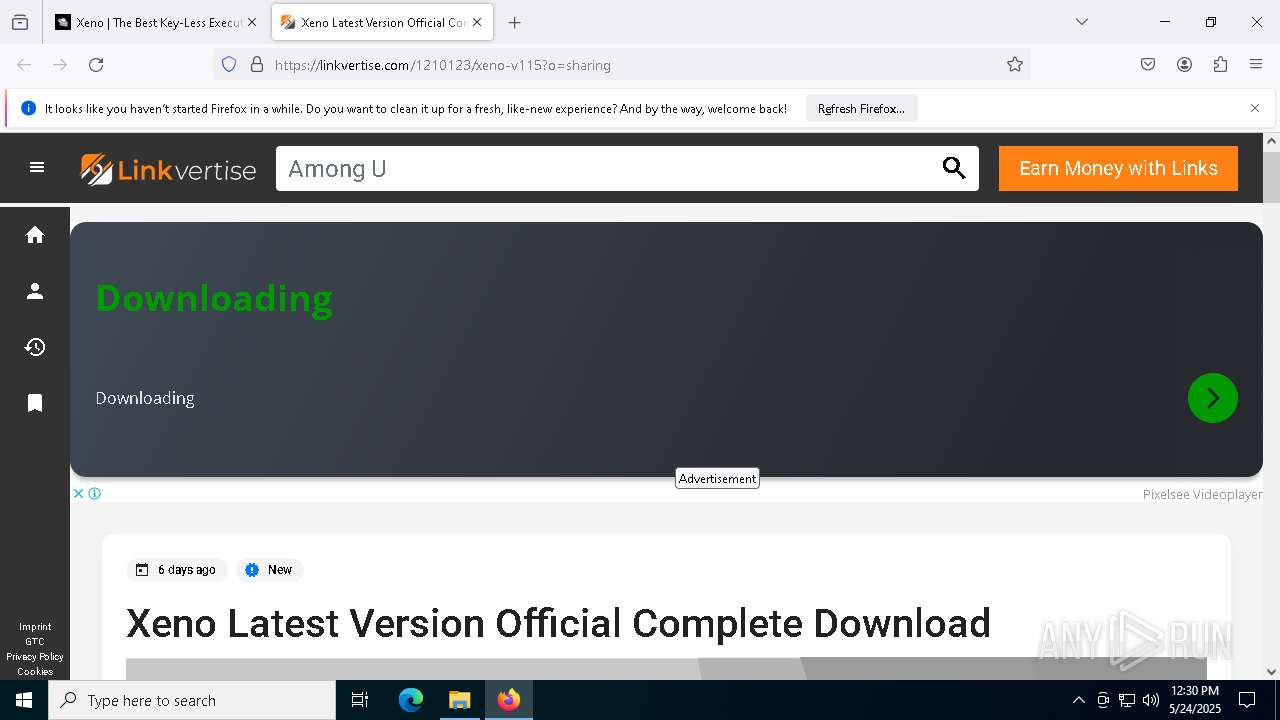Click the search magnifier icon
This screenshot has width=1280, height=720.
(954, 168)
